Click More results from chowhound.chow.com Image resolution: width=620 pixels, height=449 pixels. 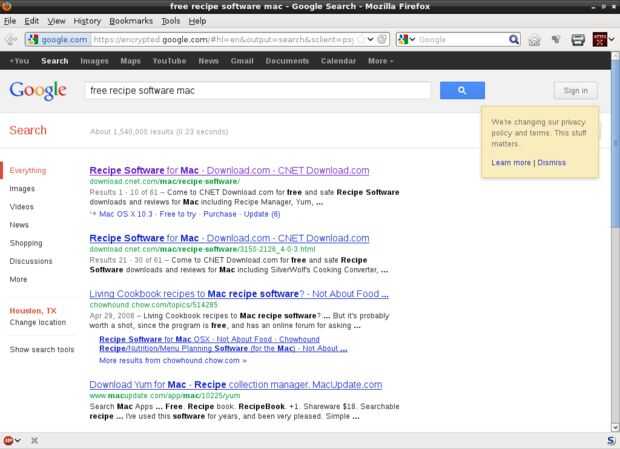[x=173, y=360]
